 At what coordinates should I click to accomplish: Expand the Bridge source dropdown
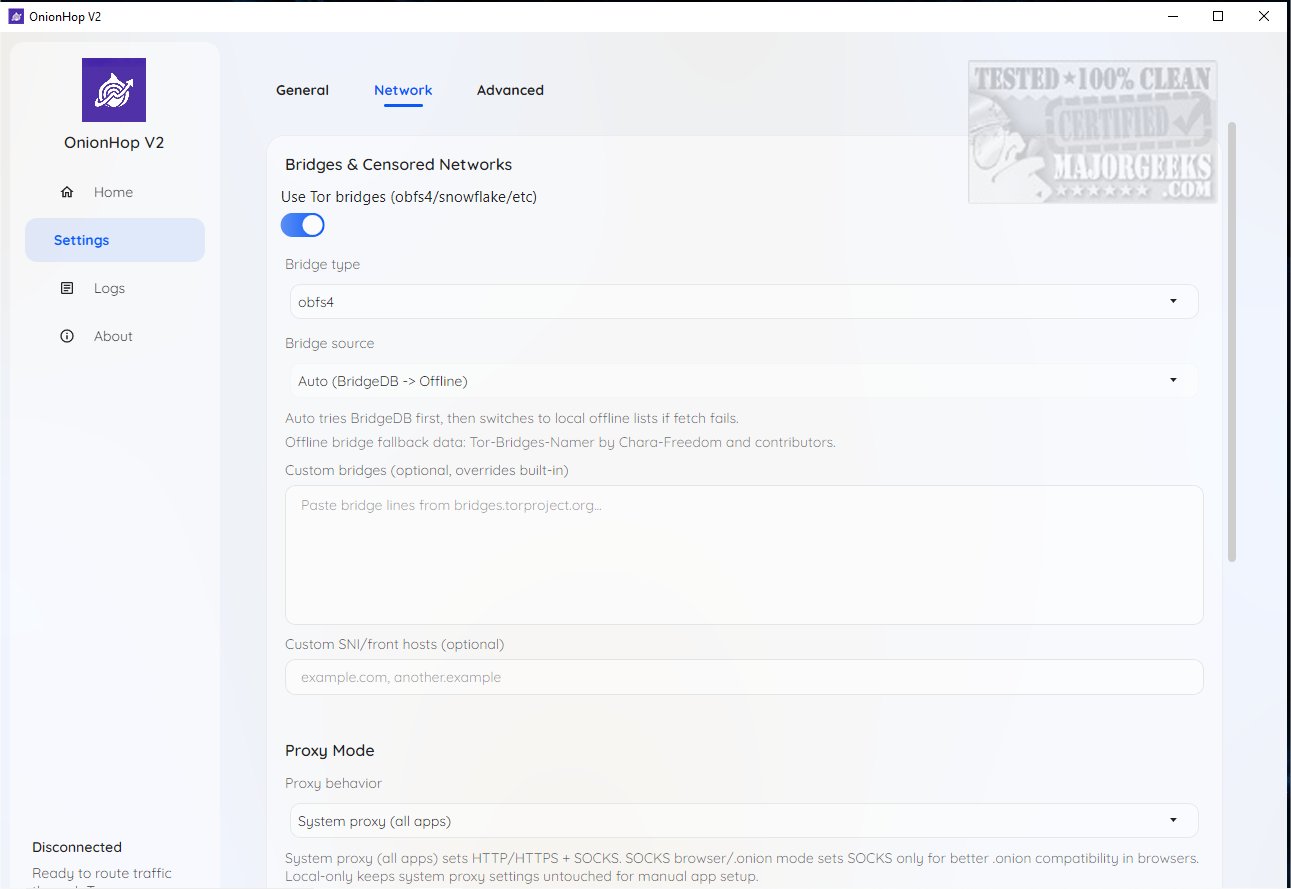[741, 380]
